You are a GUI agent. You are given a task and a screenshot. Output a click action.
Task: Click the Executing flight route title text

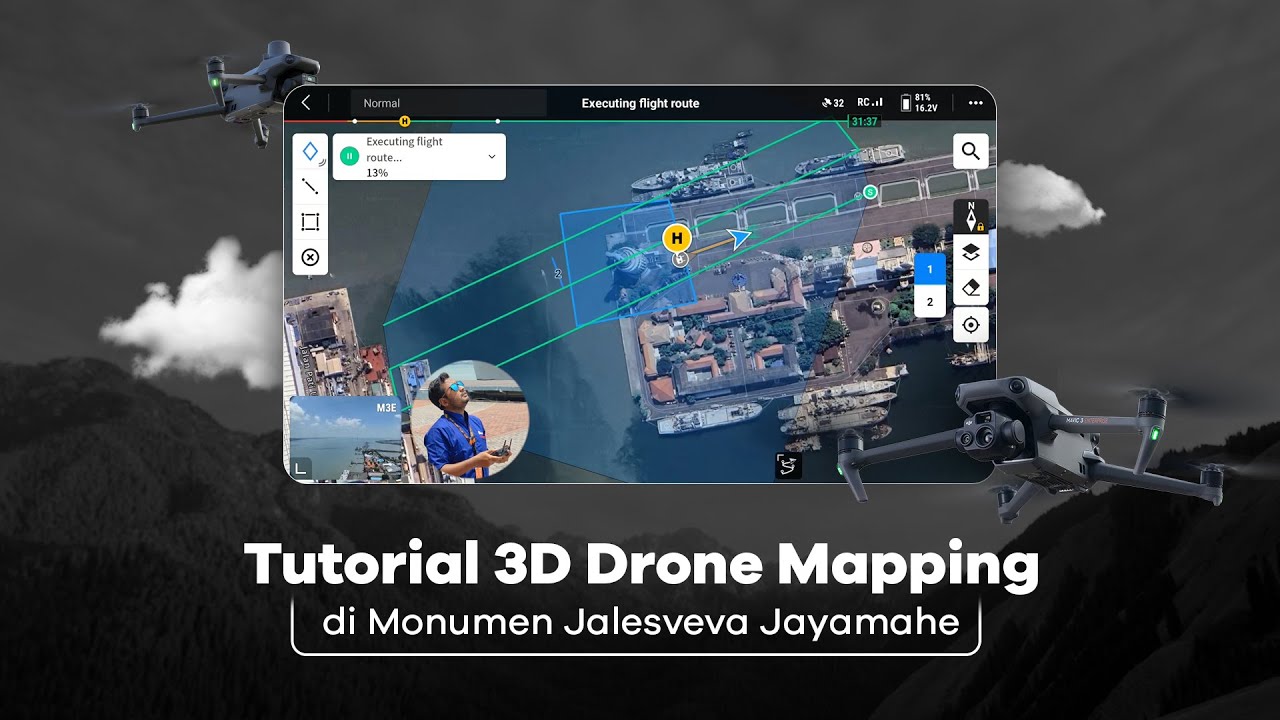point(640,103)
